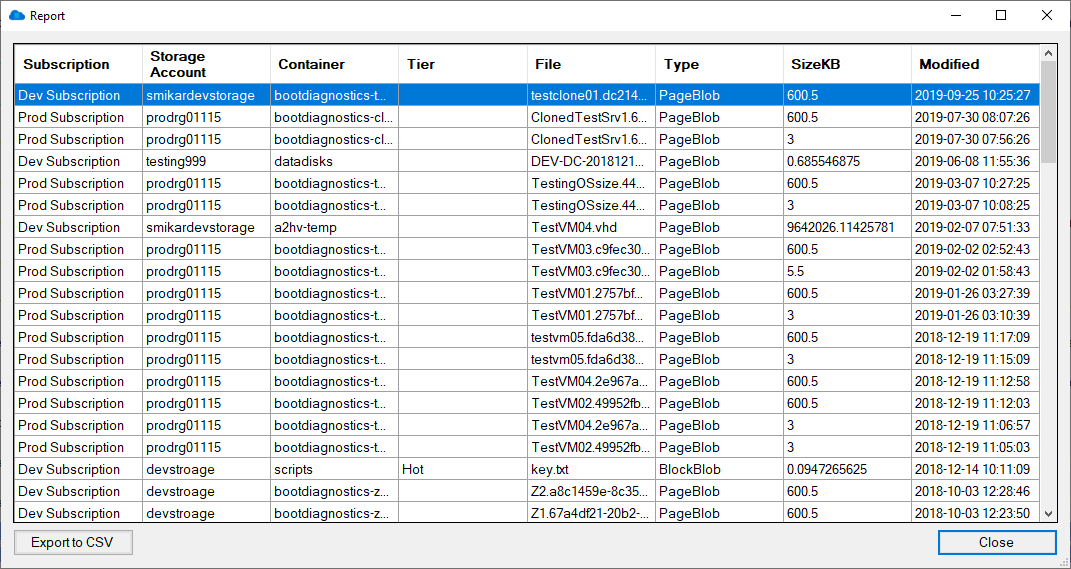The image size is (1071, 569).
Task: Select the a2hv-temp container cell
Action: (x=335, y=227)
